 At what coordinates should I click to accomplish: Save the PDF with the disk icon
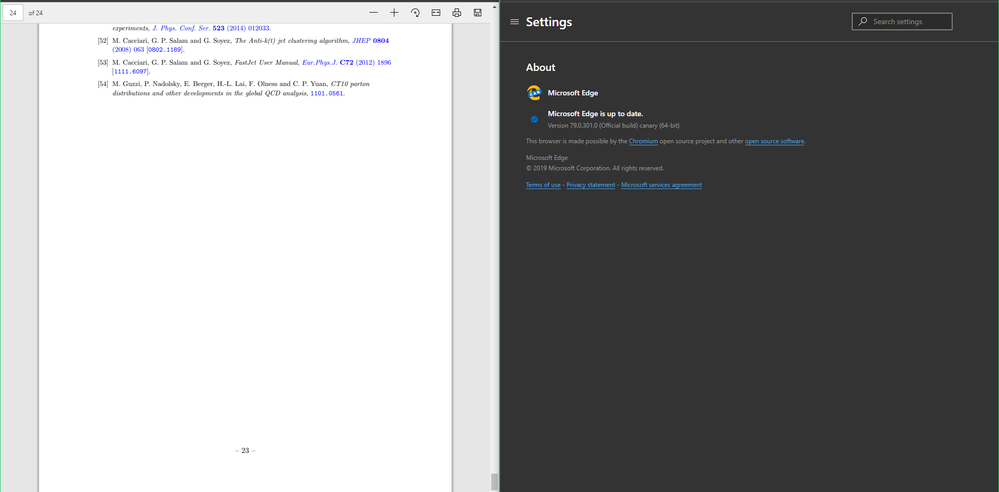[x=478, y=13]
